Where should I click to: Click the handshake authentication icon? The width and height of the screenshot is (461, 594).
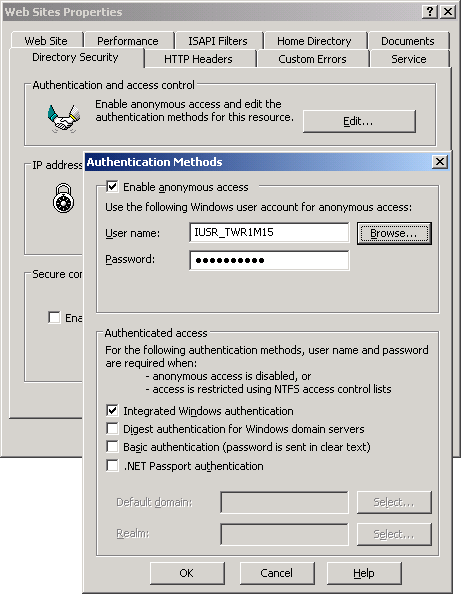(x=64, y=119)
